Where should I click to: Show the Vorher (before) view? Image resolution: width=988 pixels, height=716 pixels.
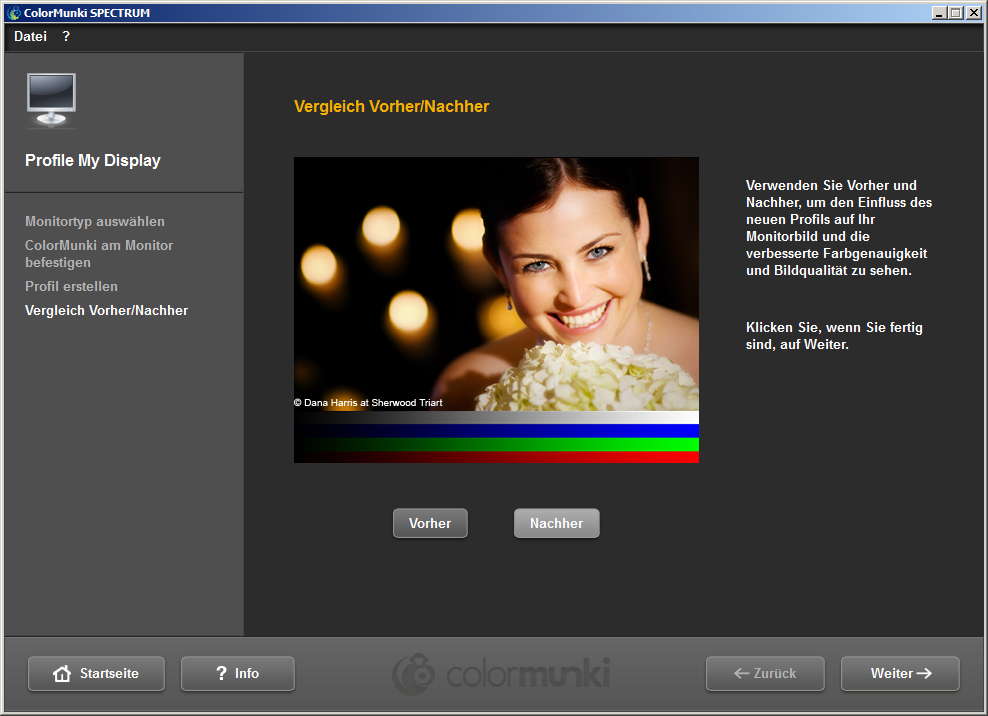[430, 523]
